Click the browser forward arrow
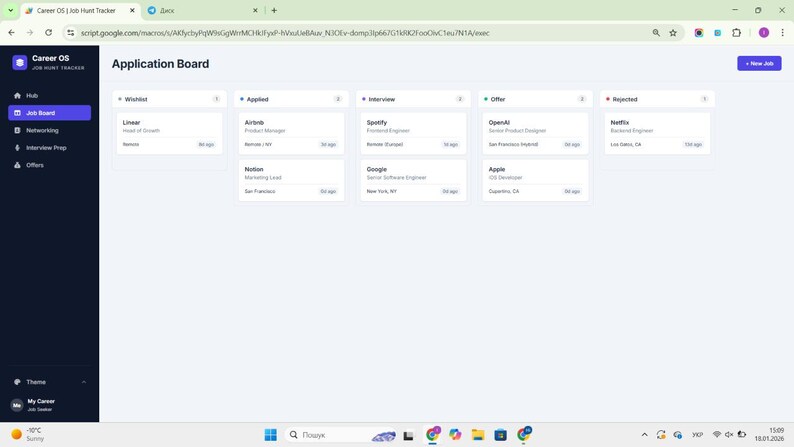794x447 pixels. point(30,32)
